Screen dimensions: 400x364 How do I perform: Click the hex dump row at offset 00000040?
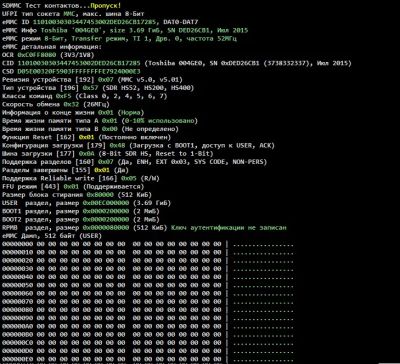[x=148, y=277]
